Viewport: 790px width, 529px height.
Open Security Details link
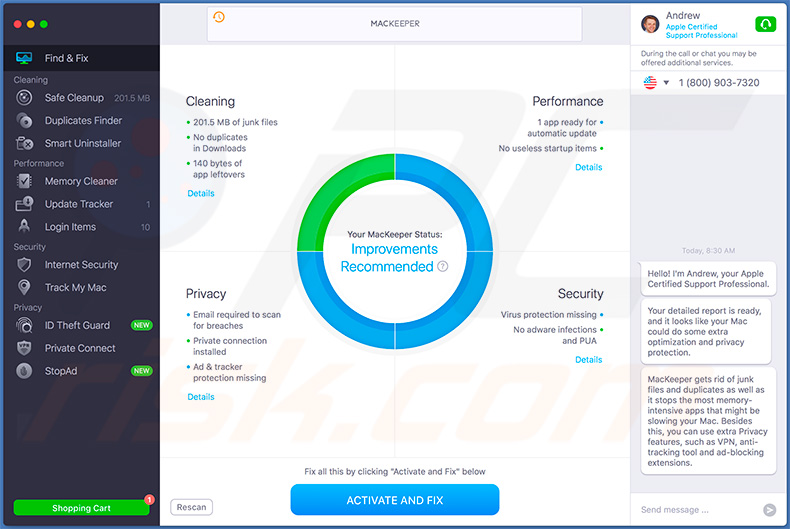[x=588, y=360]
